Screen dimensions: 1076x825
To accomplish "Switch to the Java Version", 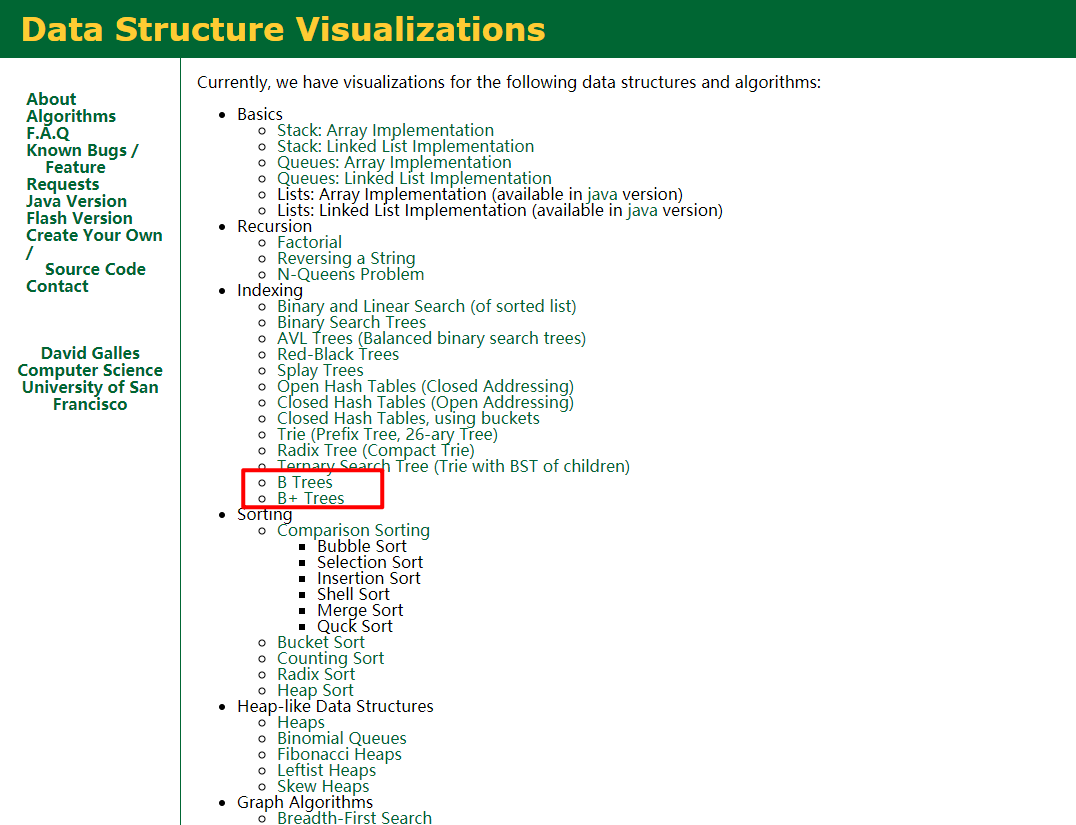I will pos(76,201).
